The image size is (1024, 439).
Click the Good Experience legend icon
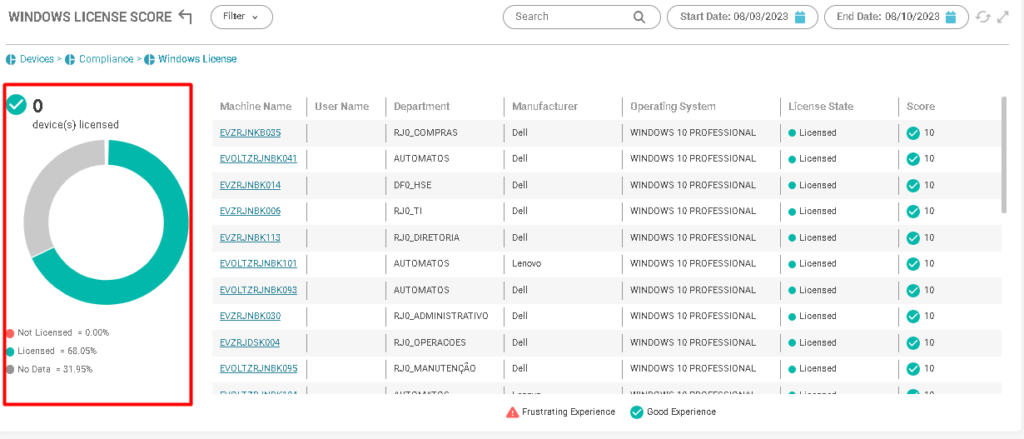(x=637, y=412)
